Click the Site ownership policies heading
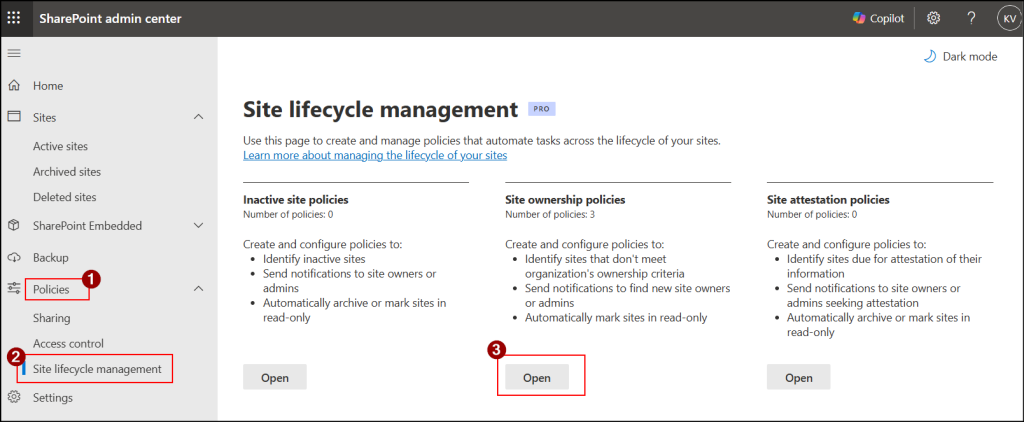This screenshot has width=1024, height=422. pos(565,199)
